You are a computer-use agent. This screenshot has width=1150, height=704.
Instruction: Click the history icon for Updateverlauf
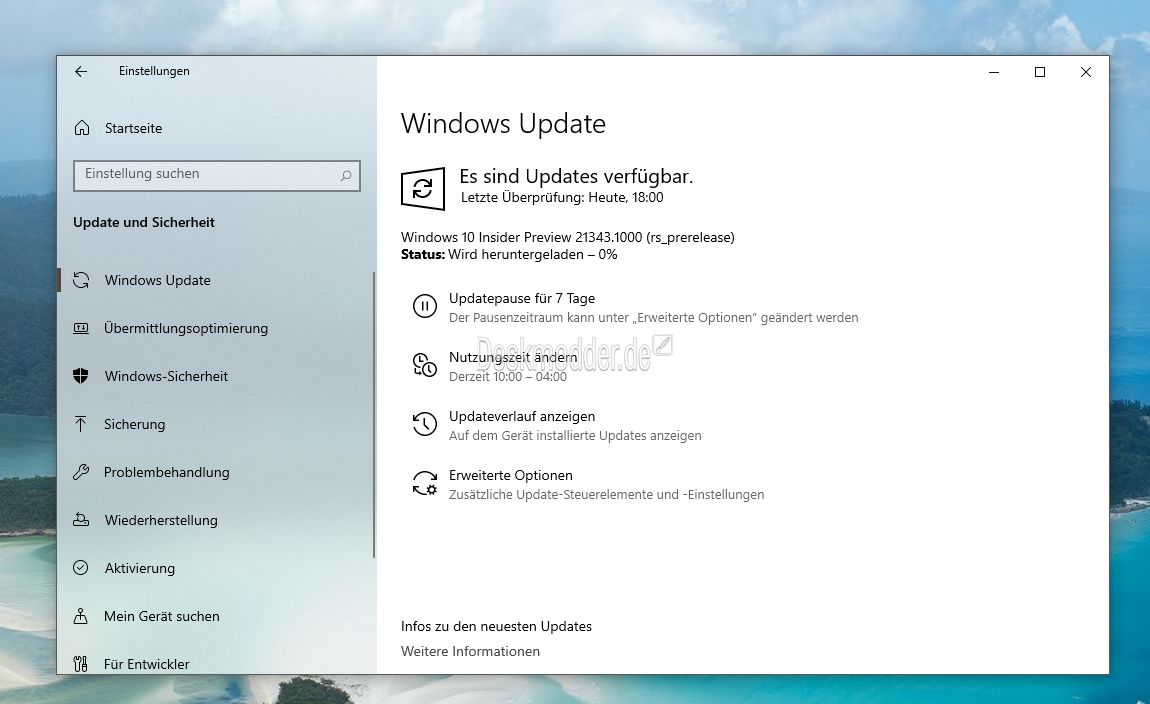tap(425, 424)
